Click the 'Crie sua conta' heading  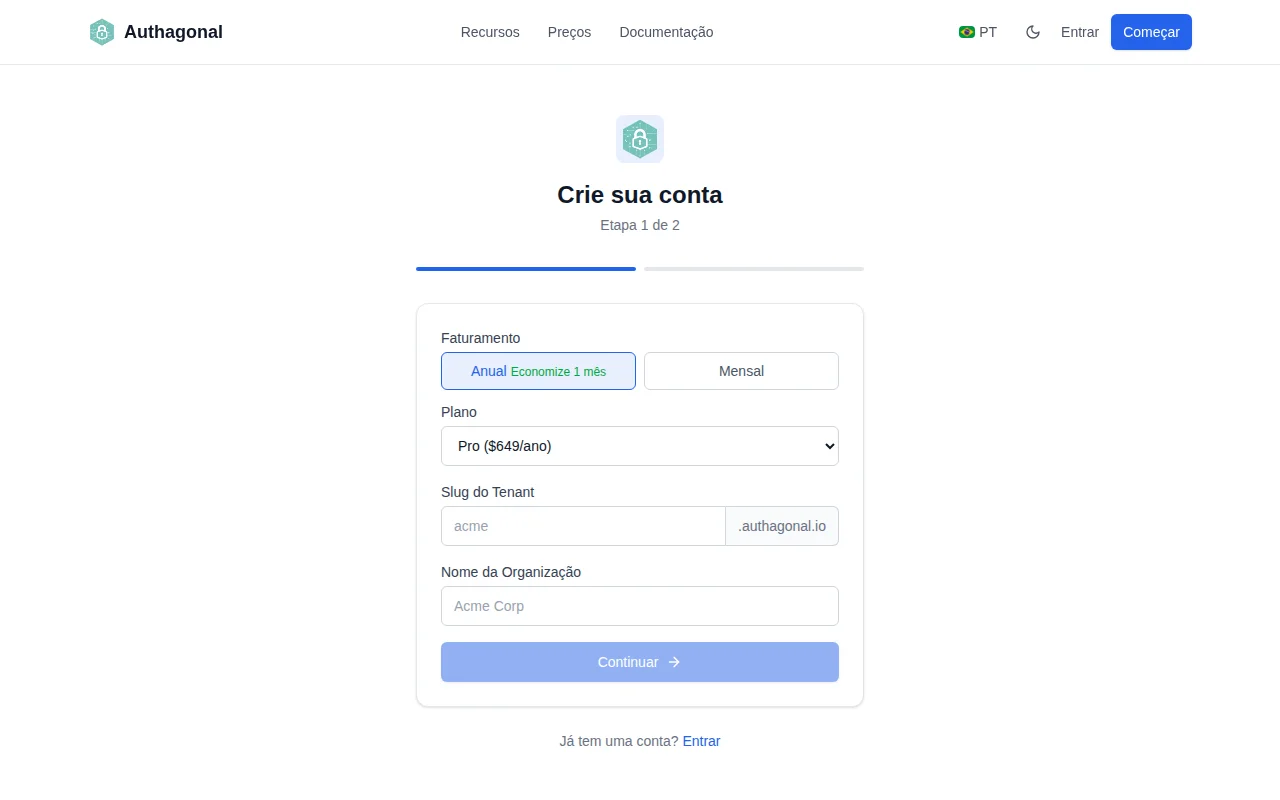(640, 195)
